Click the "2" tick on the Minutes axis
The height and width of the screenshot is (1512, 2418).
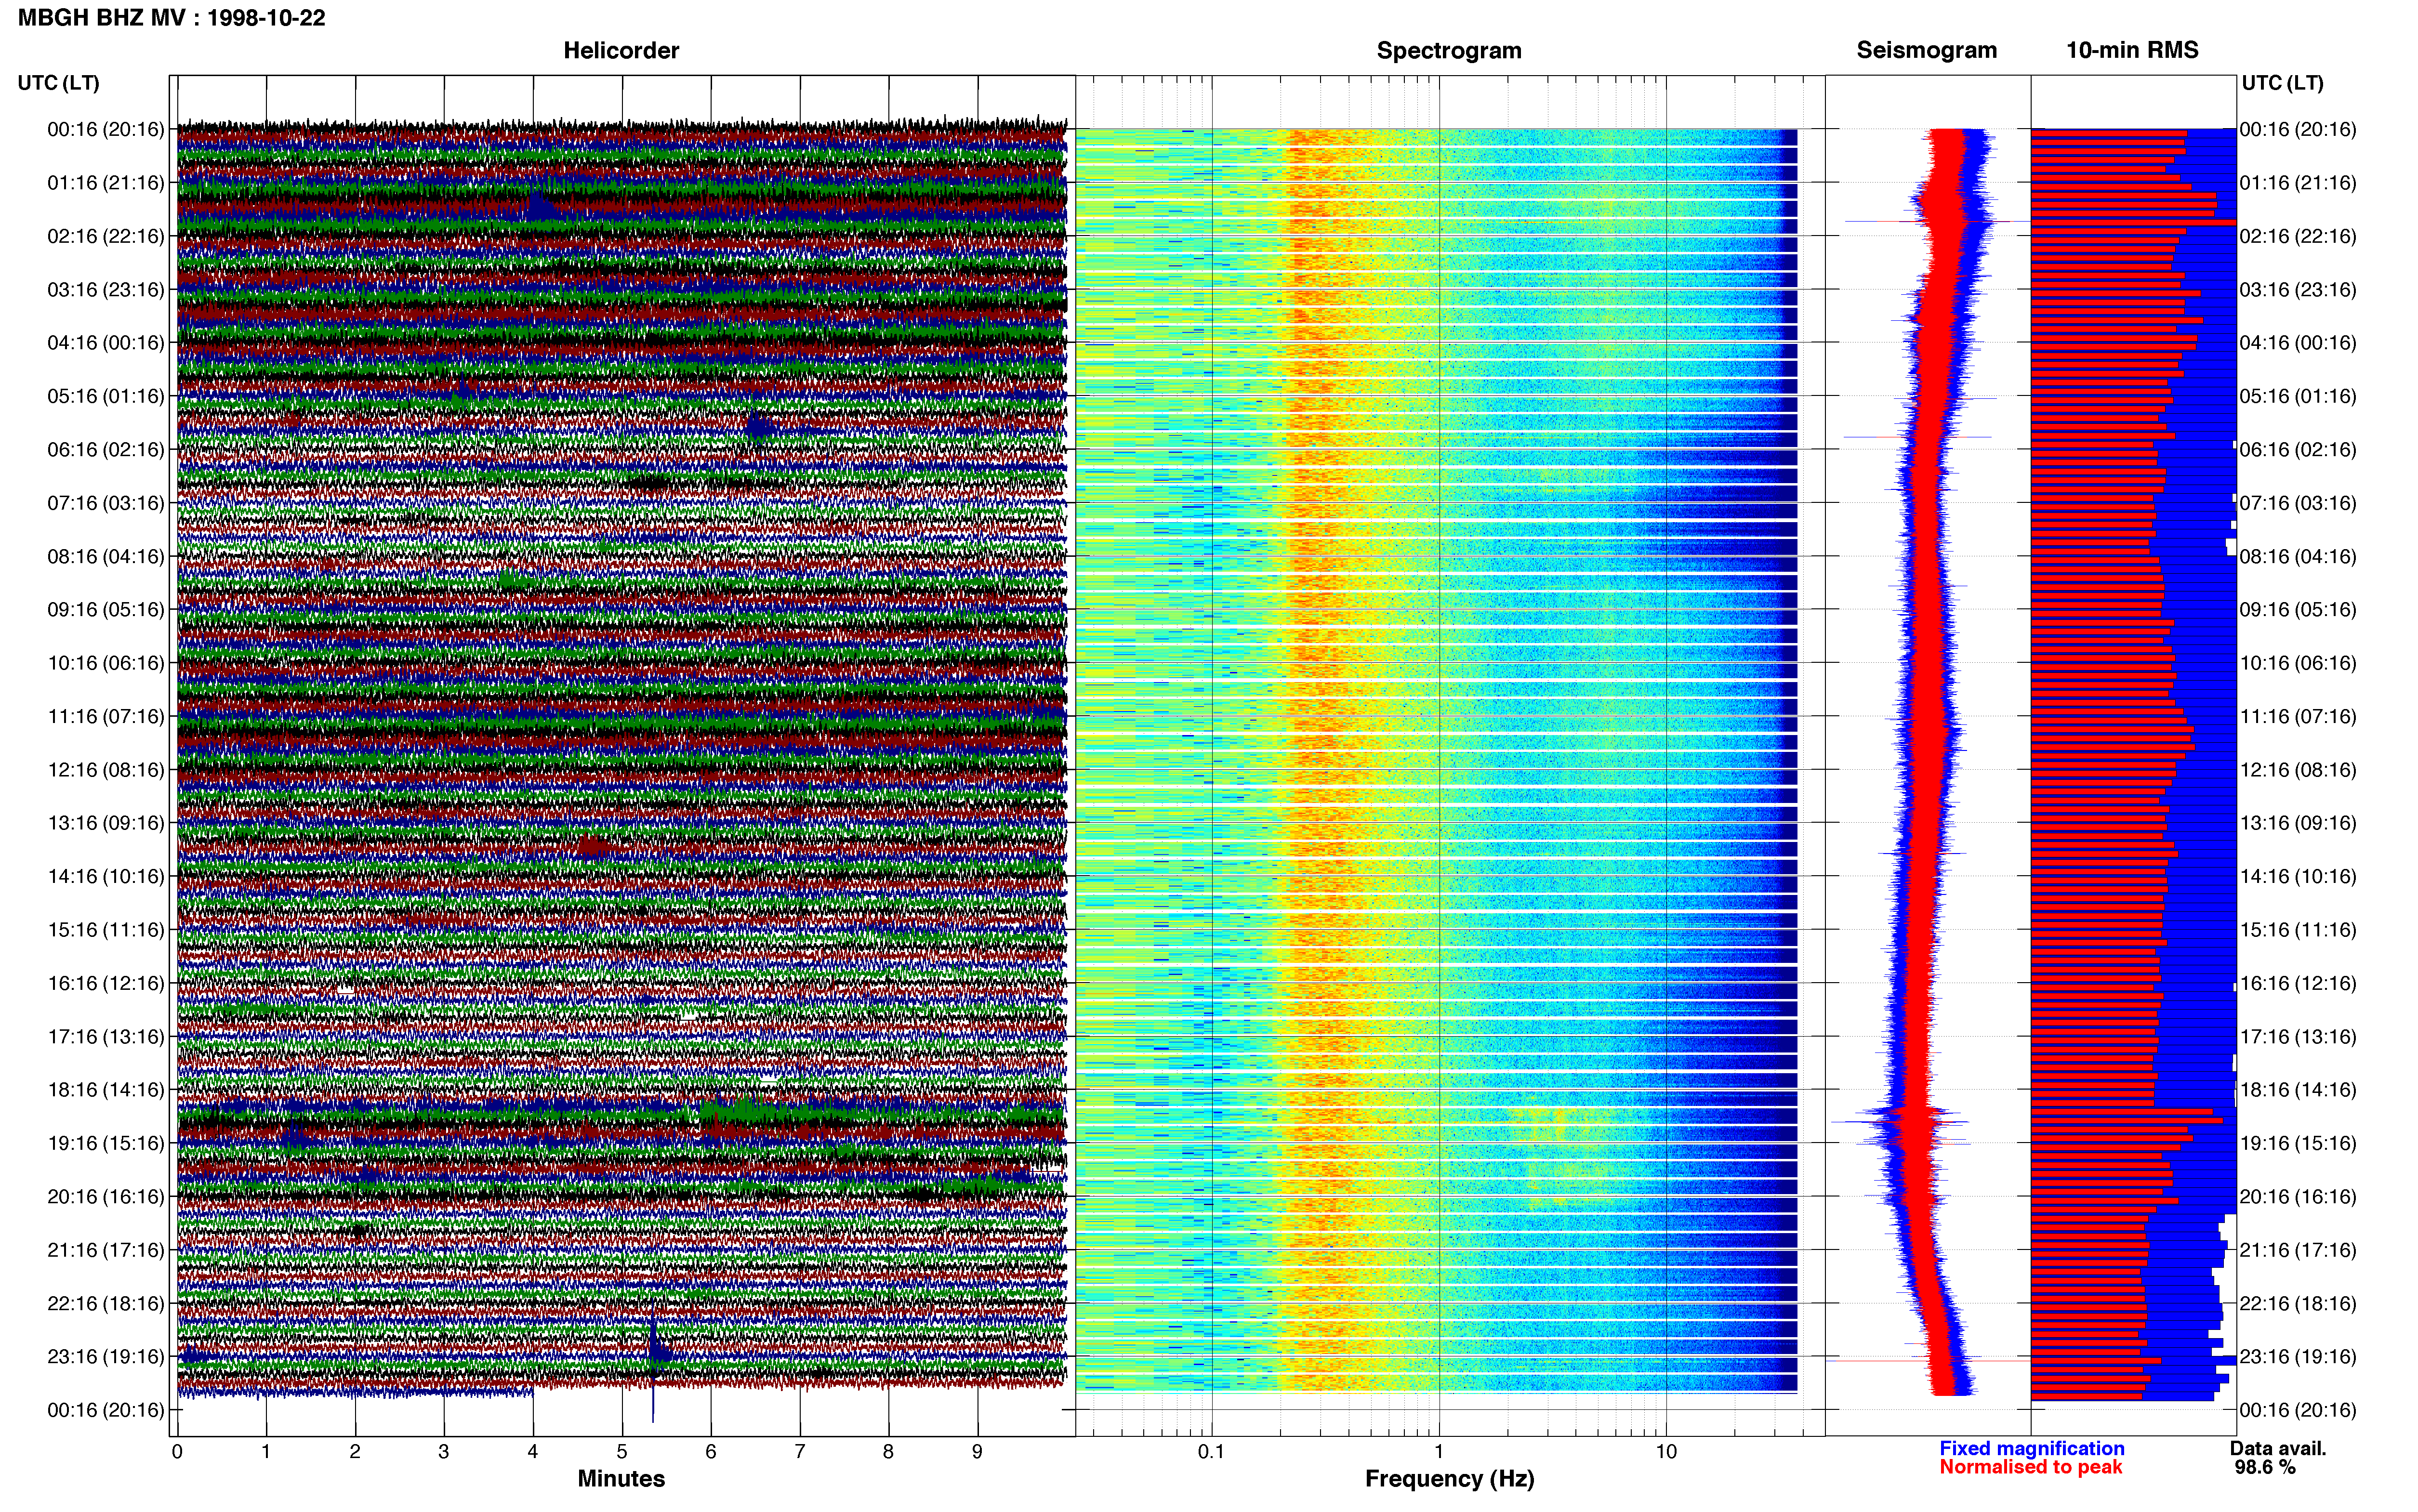[355, 1451]
